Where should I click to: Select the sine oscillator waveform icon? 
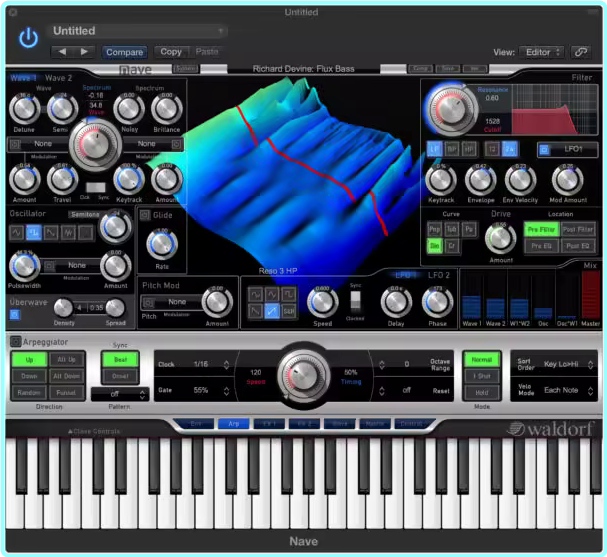tap(16, 233)
